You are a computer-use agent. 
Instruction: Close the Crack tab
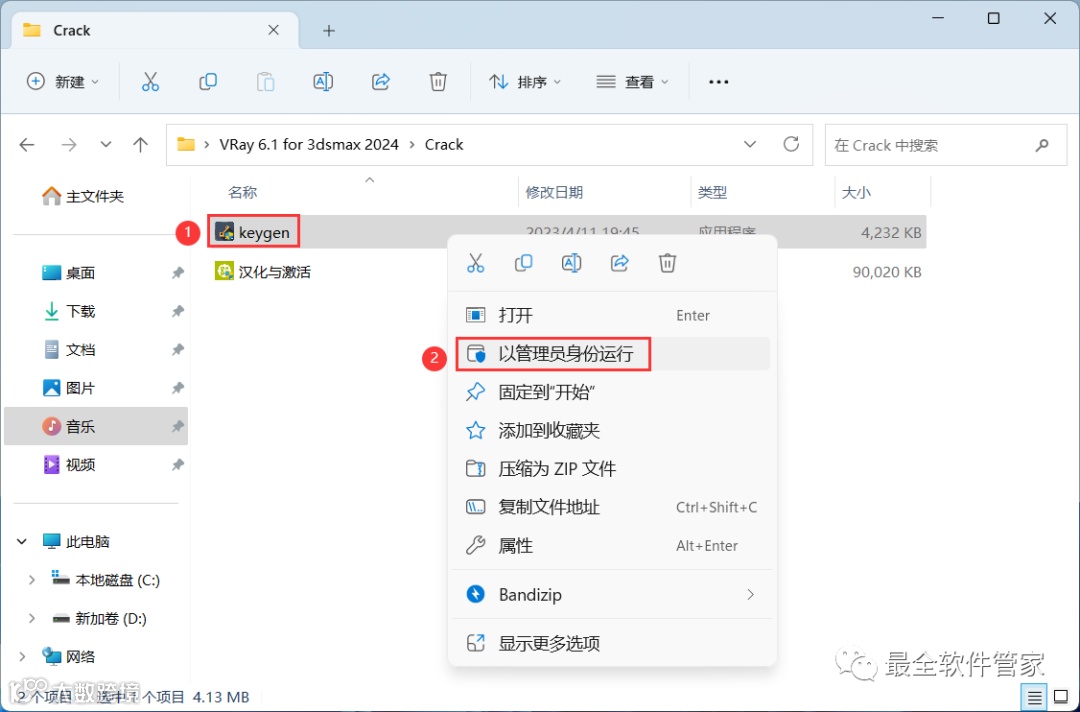click(x=273, y=30)
